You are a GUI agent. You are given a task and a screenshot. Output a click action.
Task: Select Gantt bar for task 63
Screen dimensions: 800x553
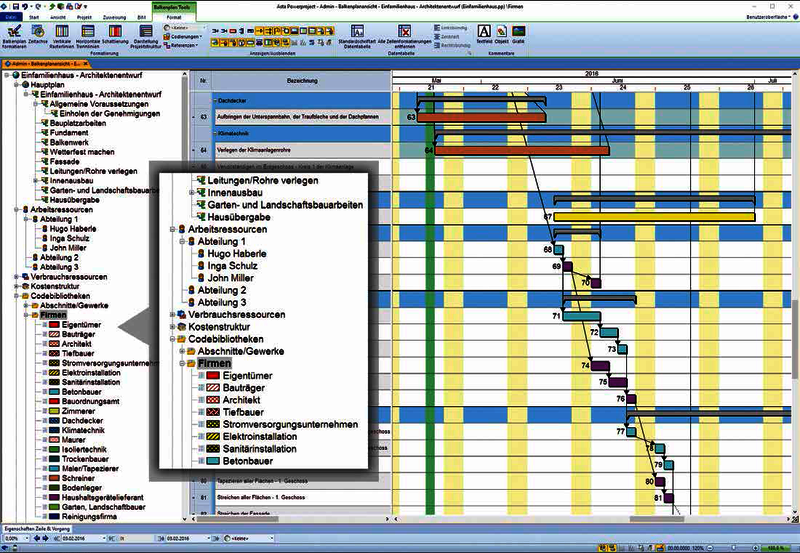482,117
